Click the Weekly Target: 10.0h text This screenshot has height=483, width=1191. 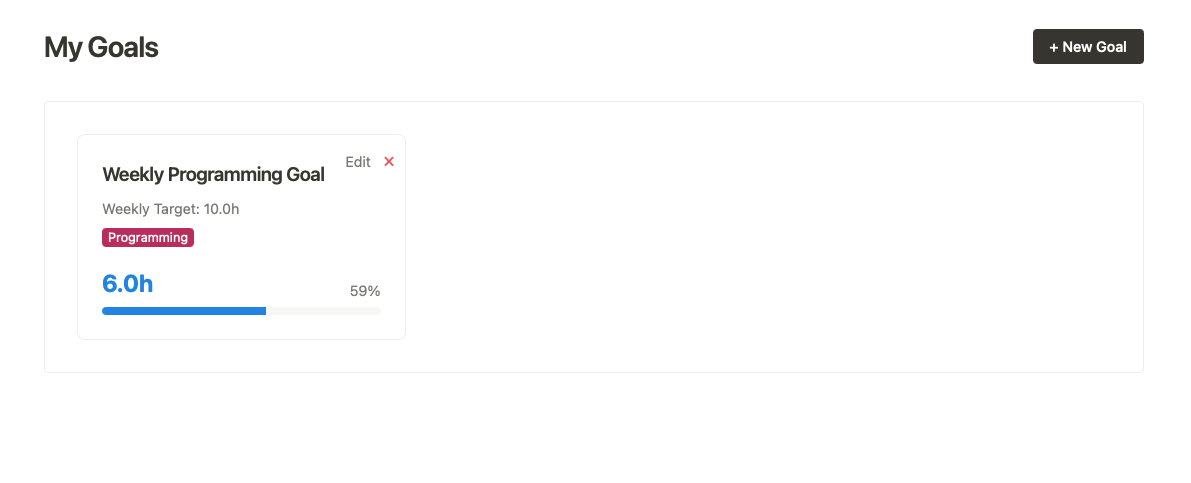coord(171,209)
